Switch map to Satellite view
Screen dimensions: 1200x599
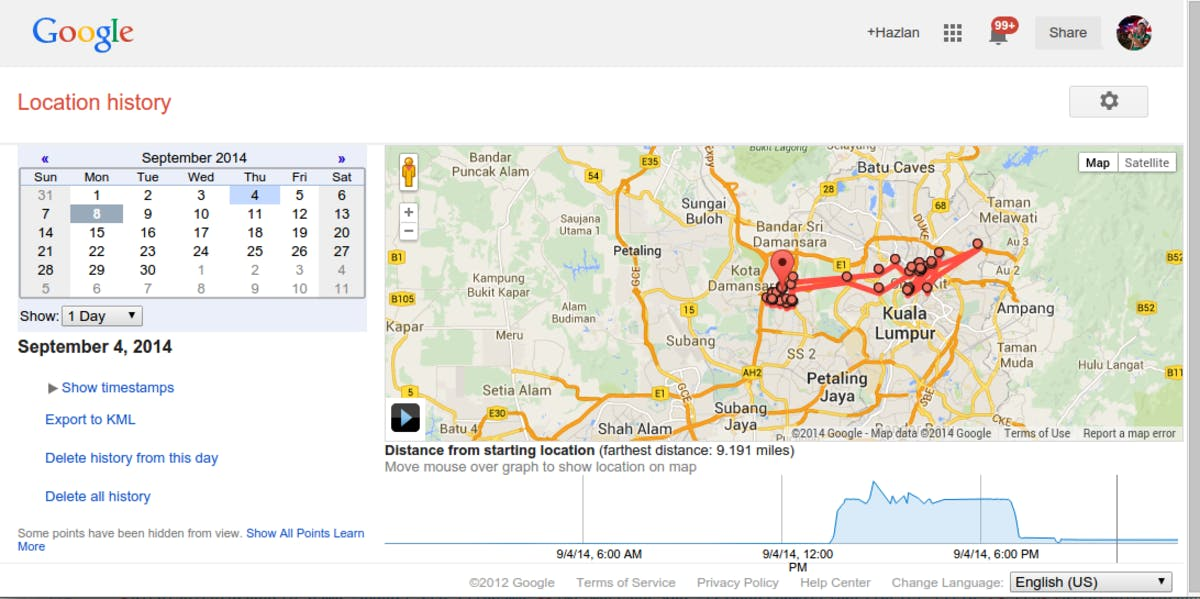[1147, 163]
